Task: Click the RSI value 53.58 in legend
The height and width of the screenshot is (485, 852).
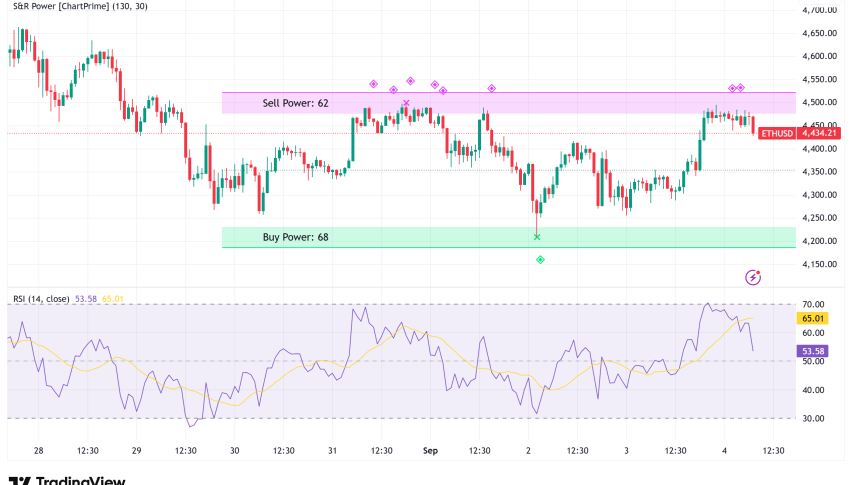Action: (86, 299)
